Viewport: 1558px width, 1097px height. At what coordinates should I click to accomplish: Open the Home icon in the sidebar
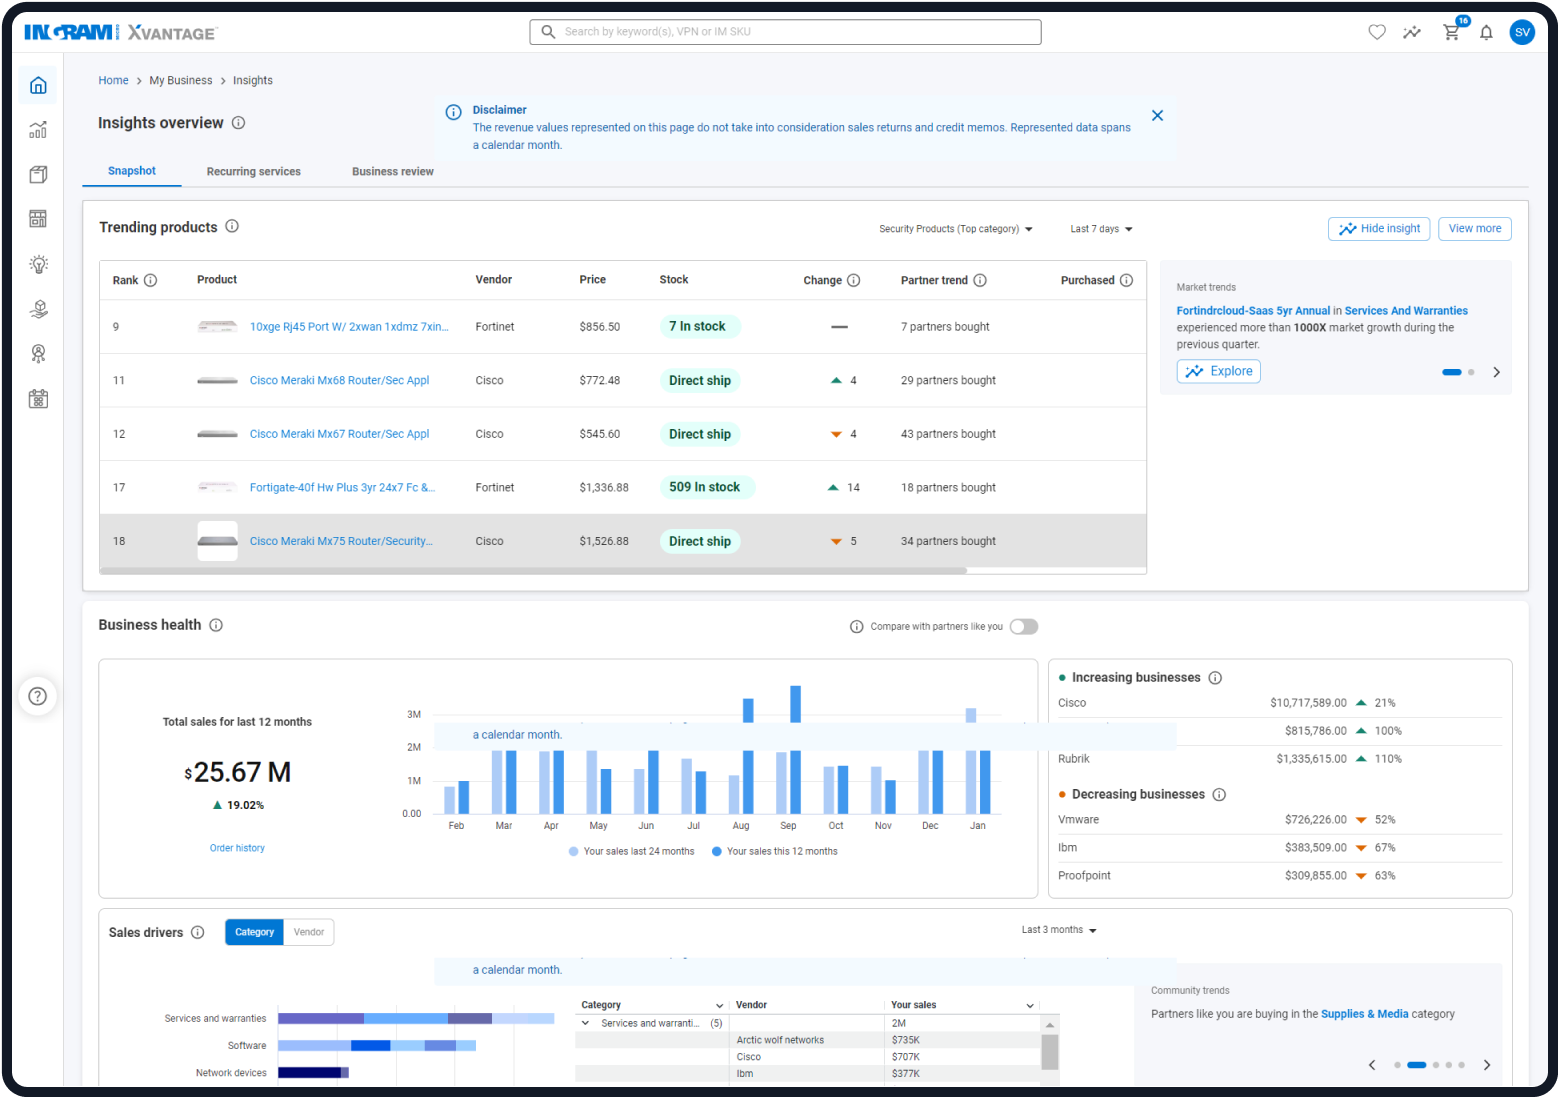pyautogui.click(x=38, y=86)
